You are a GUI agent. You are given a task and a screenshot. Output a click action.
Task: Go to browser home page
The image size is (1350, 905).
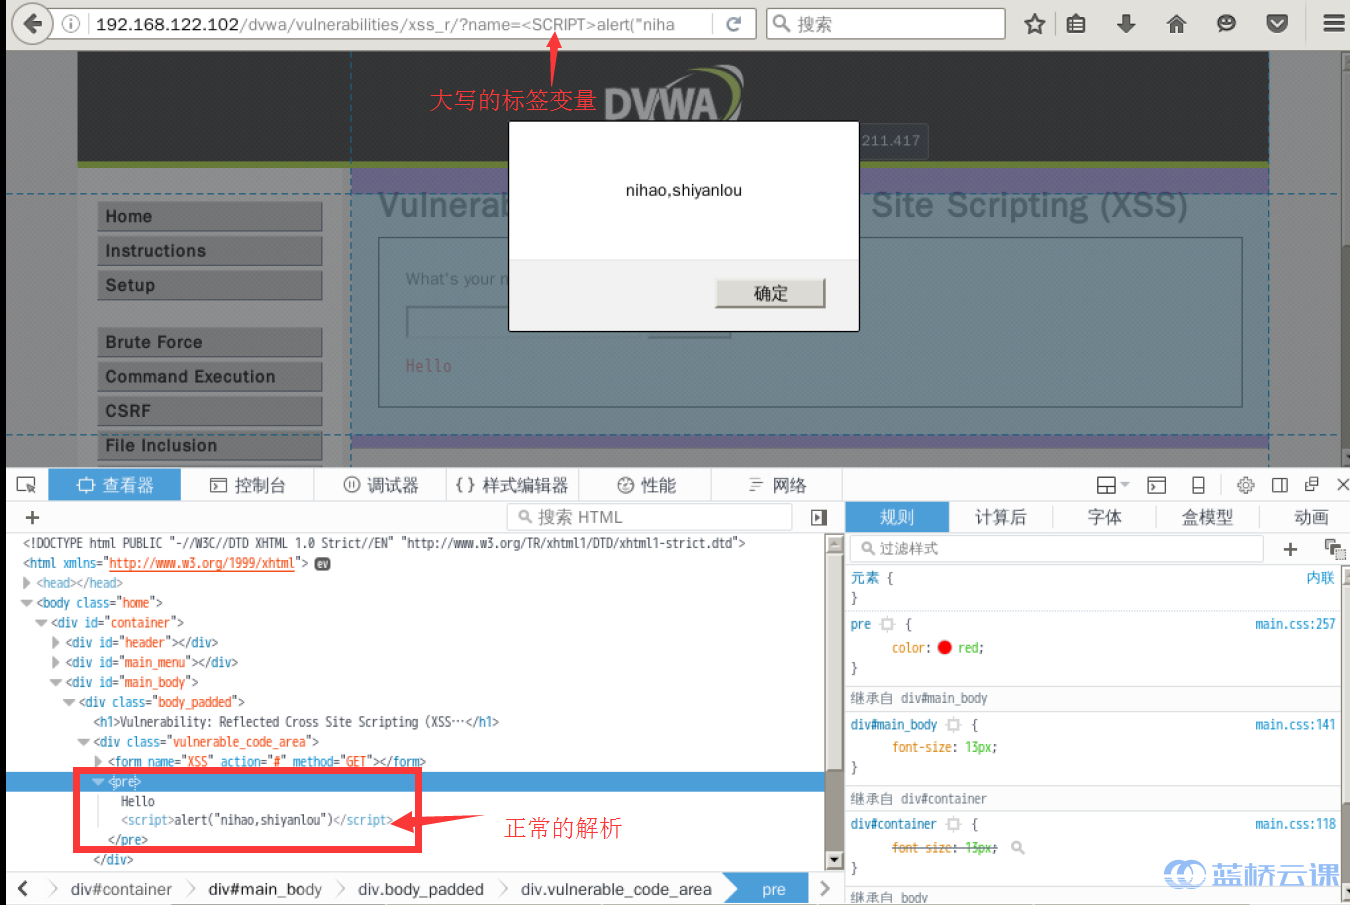pos(1176,24)
